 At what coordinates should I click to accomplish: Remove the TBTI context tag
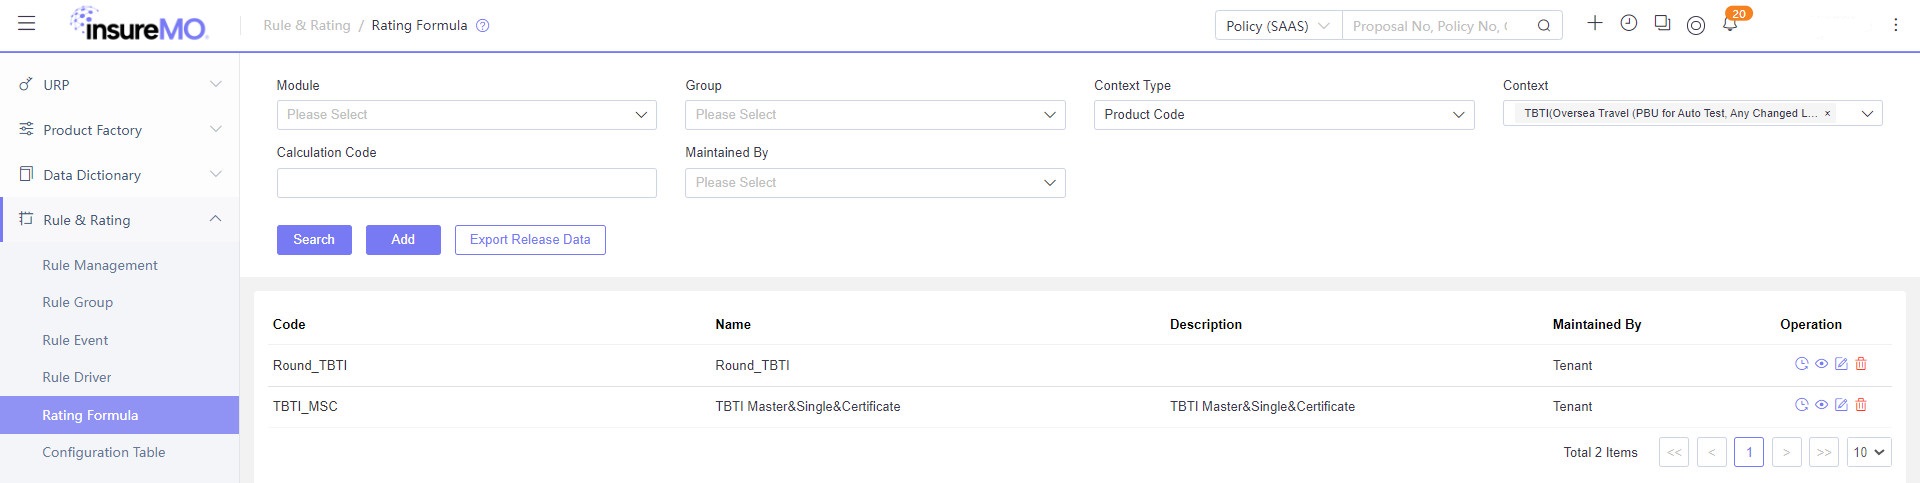click(1827, 114)
